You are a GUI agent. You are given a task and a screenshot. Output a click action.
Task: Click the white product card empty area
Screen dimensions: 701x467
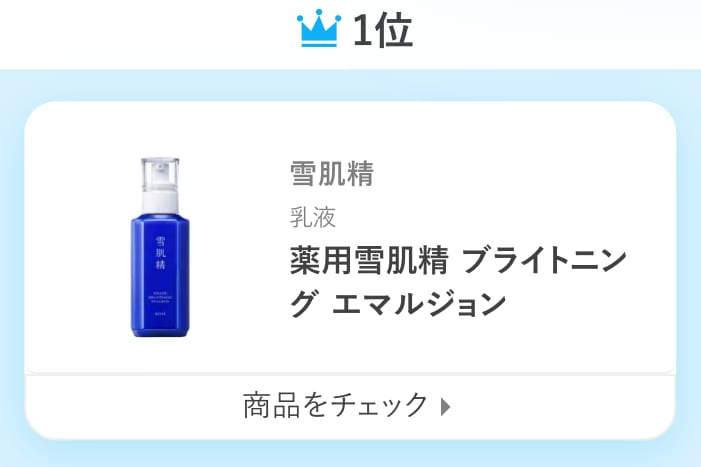[492, 349]
